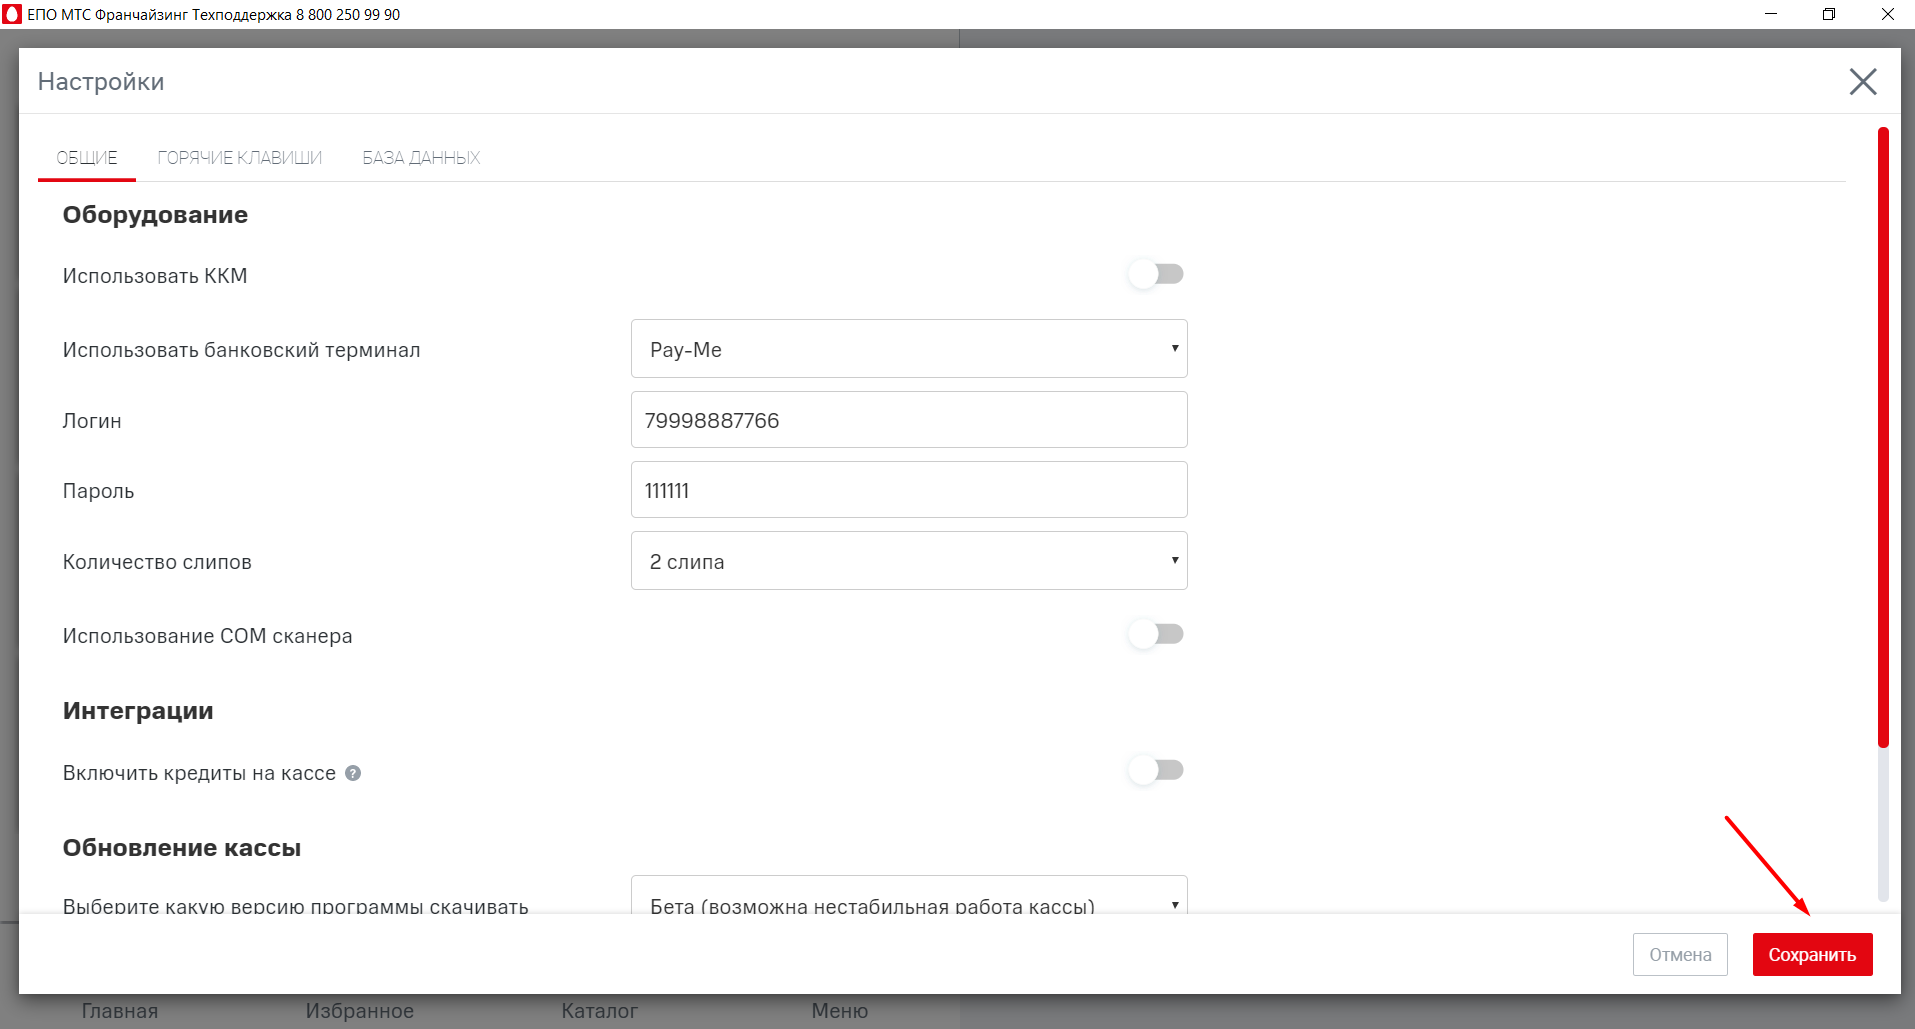Click the Использовать банковский терминал label

241,350
